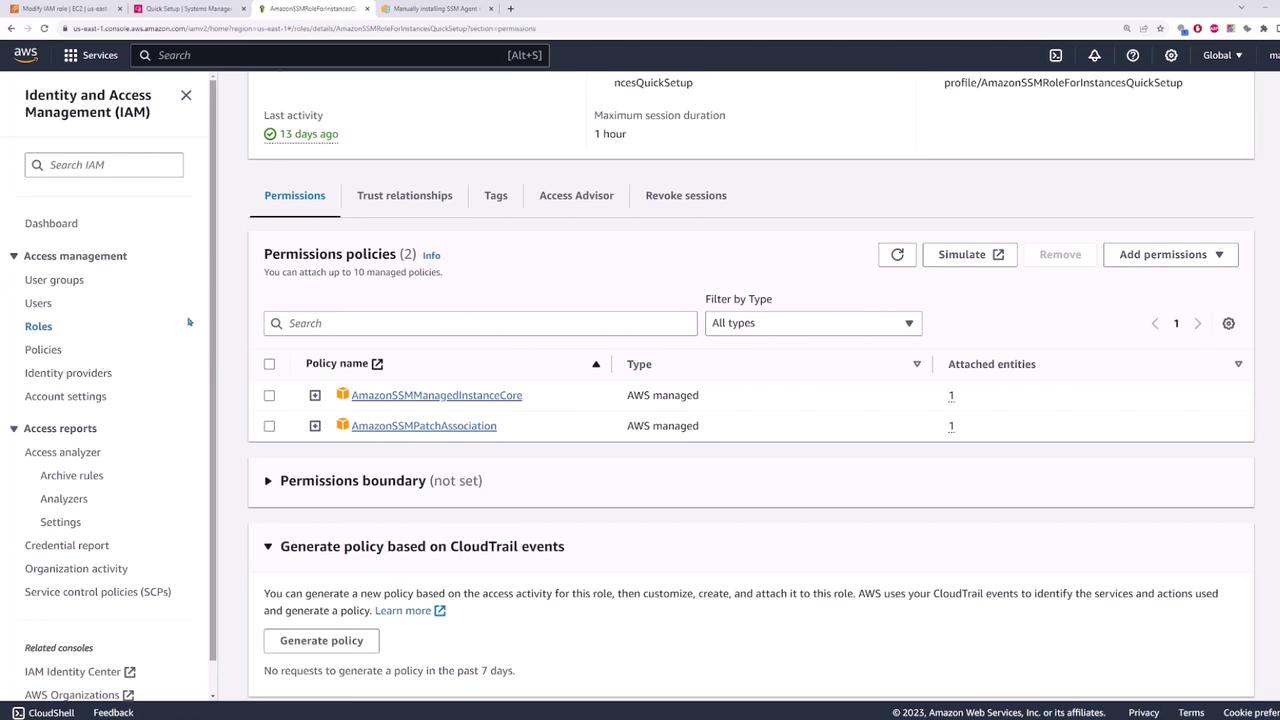This screenshot has height=720, width=1280.
Task: Go to Roles in the sidebar
Action: pos(38,327)
